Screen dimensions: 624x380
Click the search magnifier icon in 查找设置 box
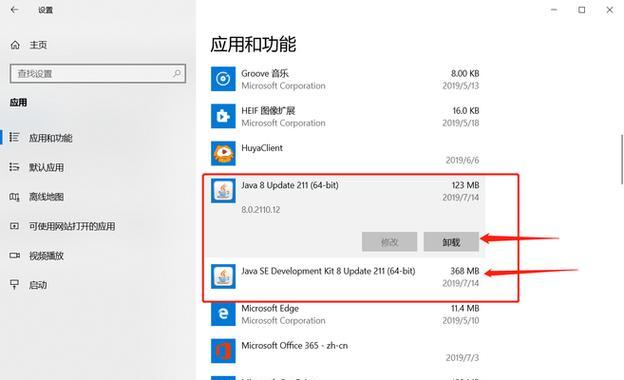coord(177,73)
